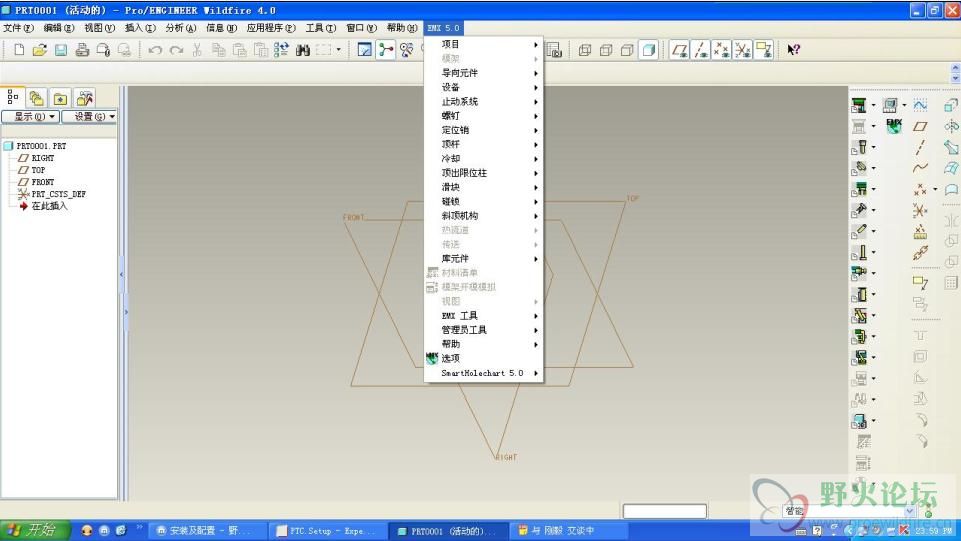The image size is (961, 541).
Task: Click the What's This help cursor icon
Action: coord(794,50)
